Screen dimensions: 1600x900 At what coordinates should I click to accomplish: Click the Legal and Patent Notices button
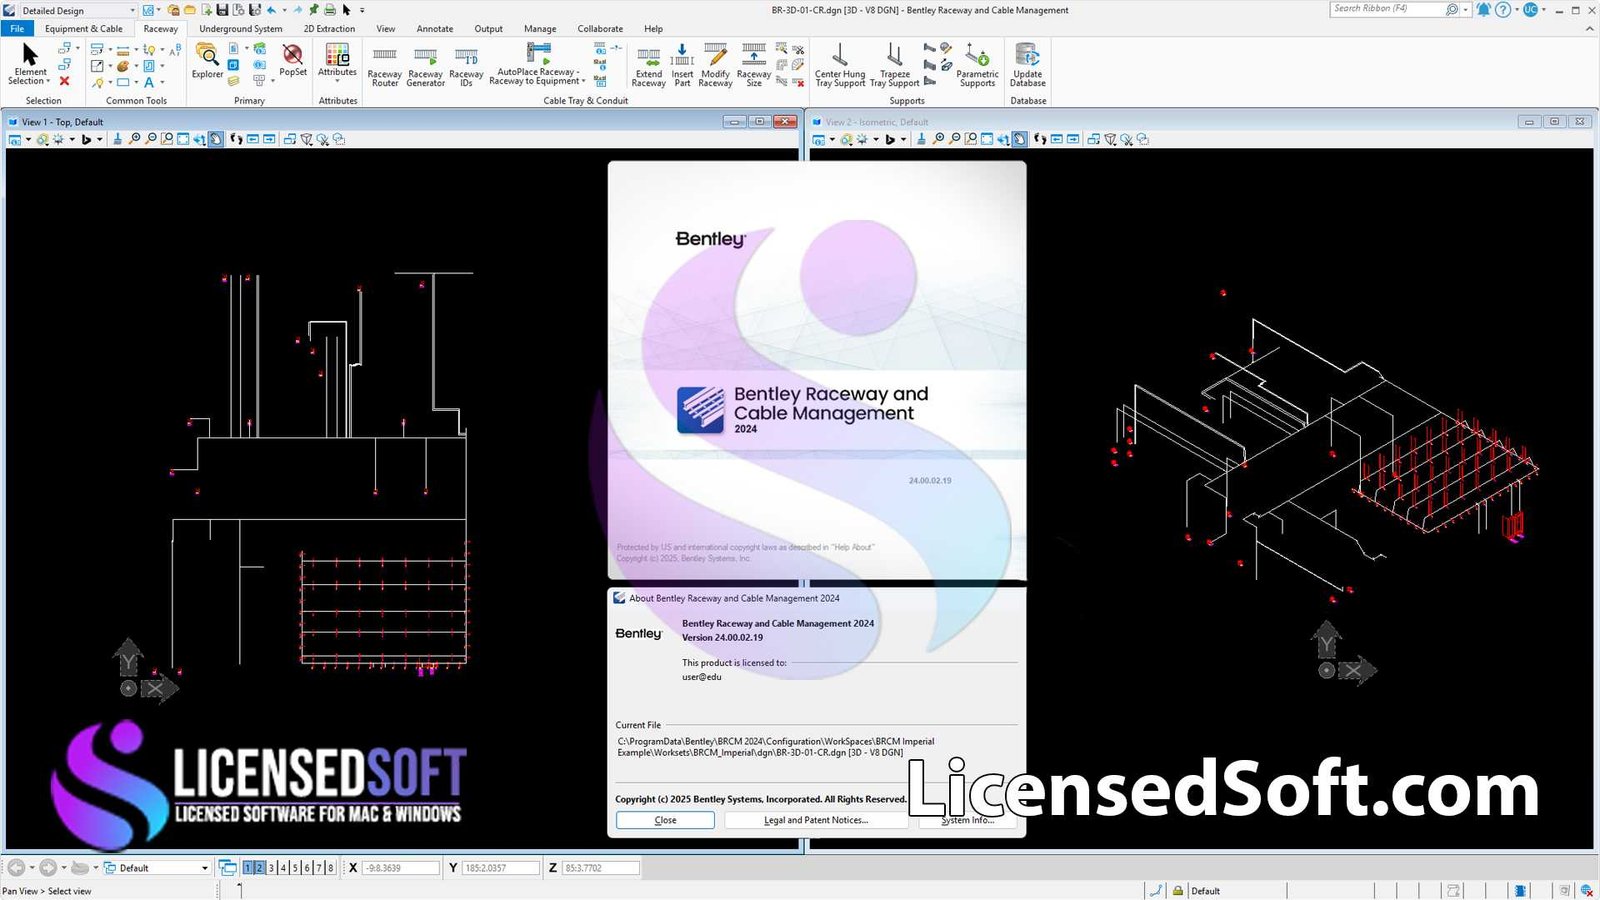click(x=816, y=820)
